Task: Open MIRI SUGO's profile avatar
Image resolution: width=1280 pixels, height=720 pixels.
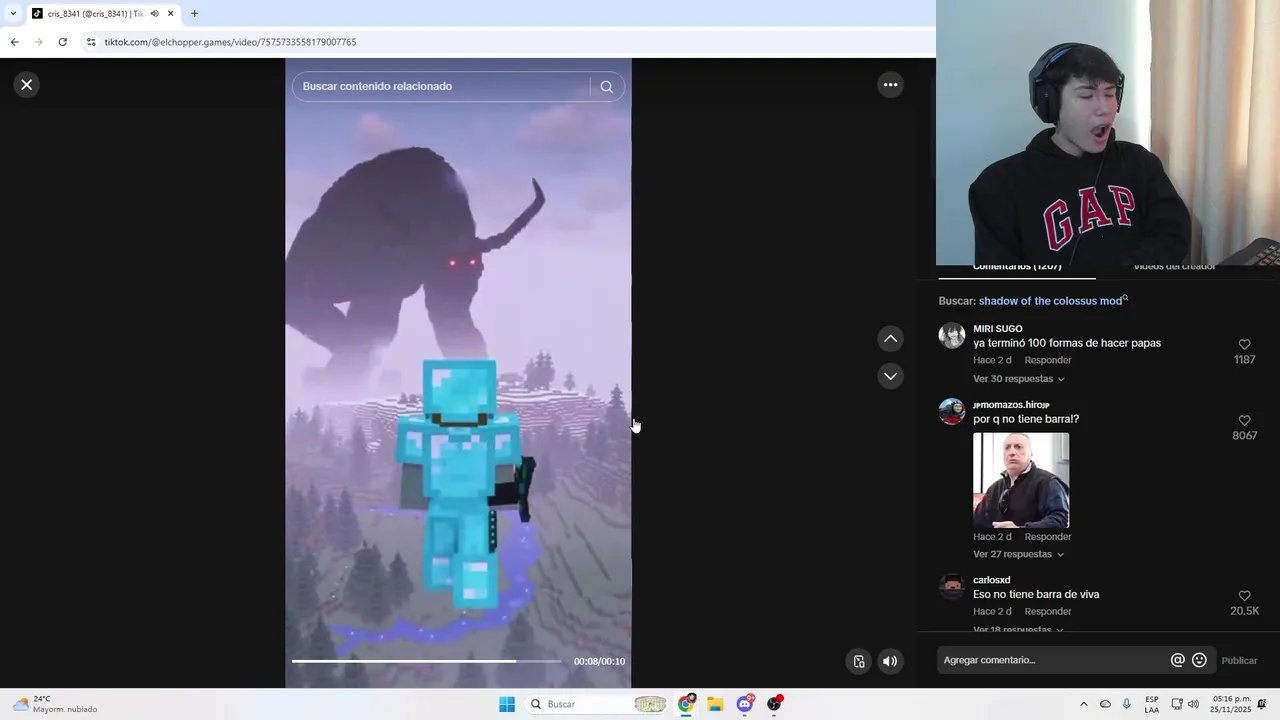Action: point(952,335)
